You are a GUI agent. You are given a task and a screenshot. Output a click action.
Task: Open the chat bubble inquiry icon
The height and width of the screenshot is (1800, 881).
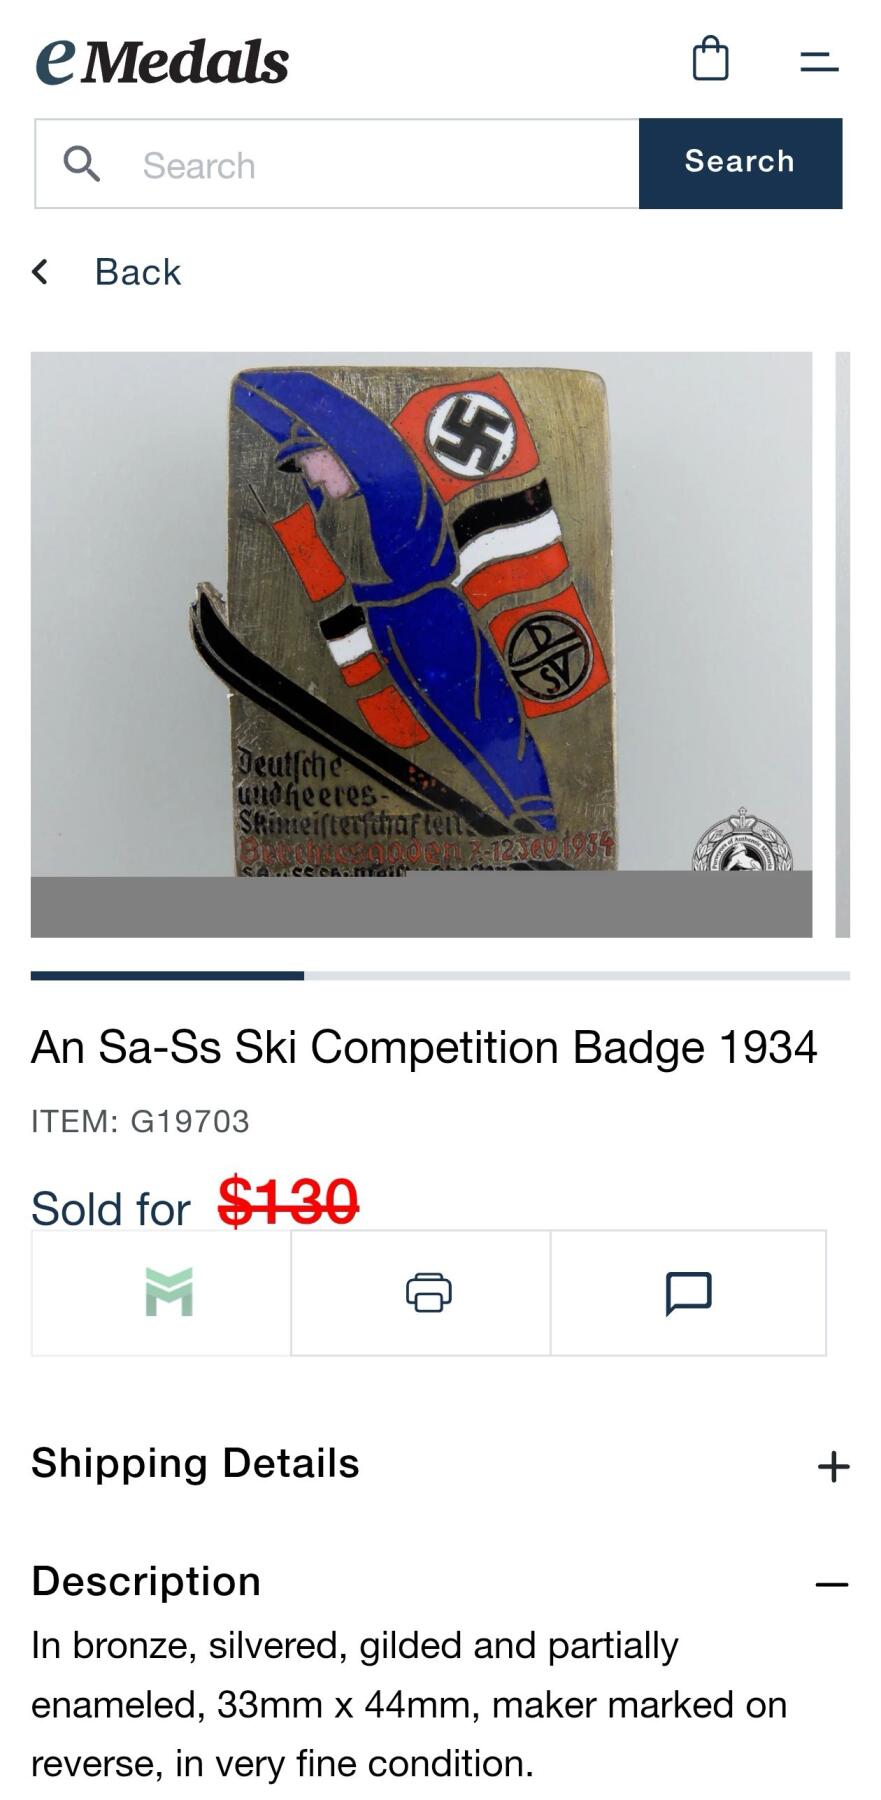pos(688,1293)
